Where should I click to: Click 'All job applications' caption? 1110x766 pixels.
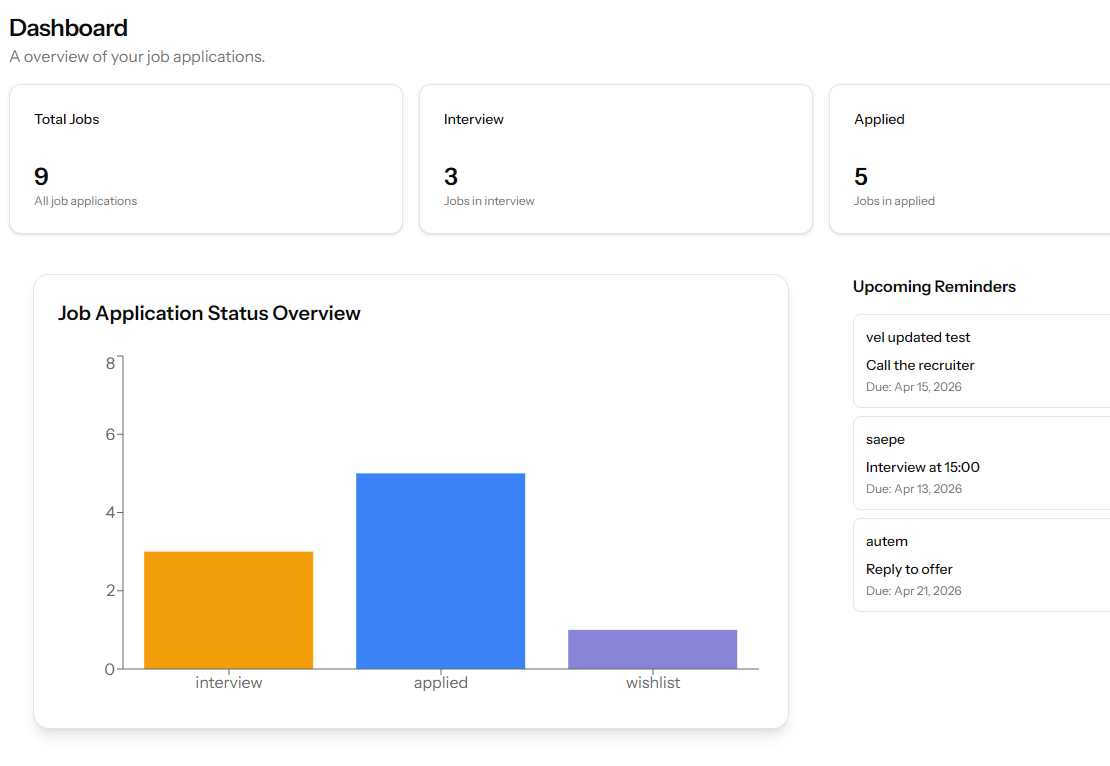[86, 201]
